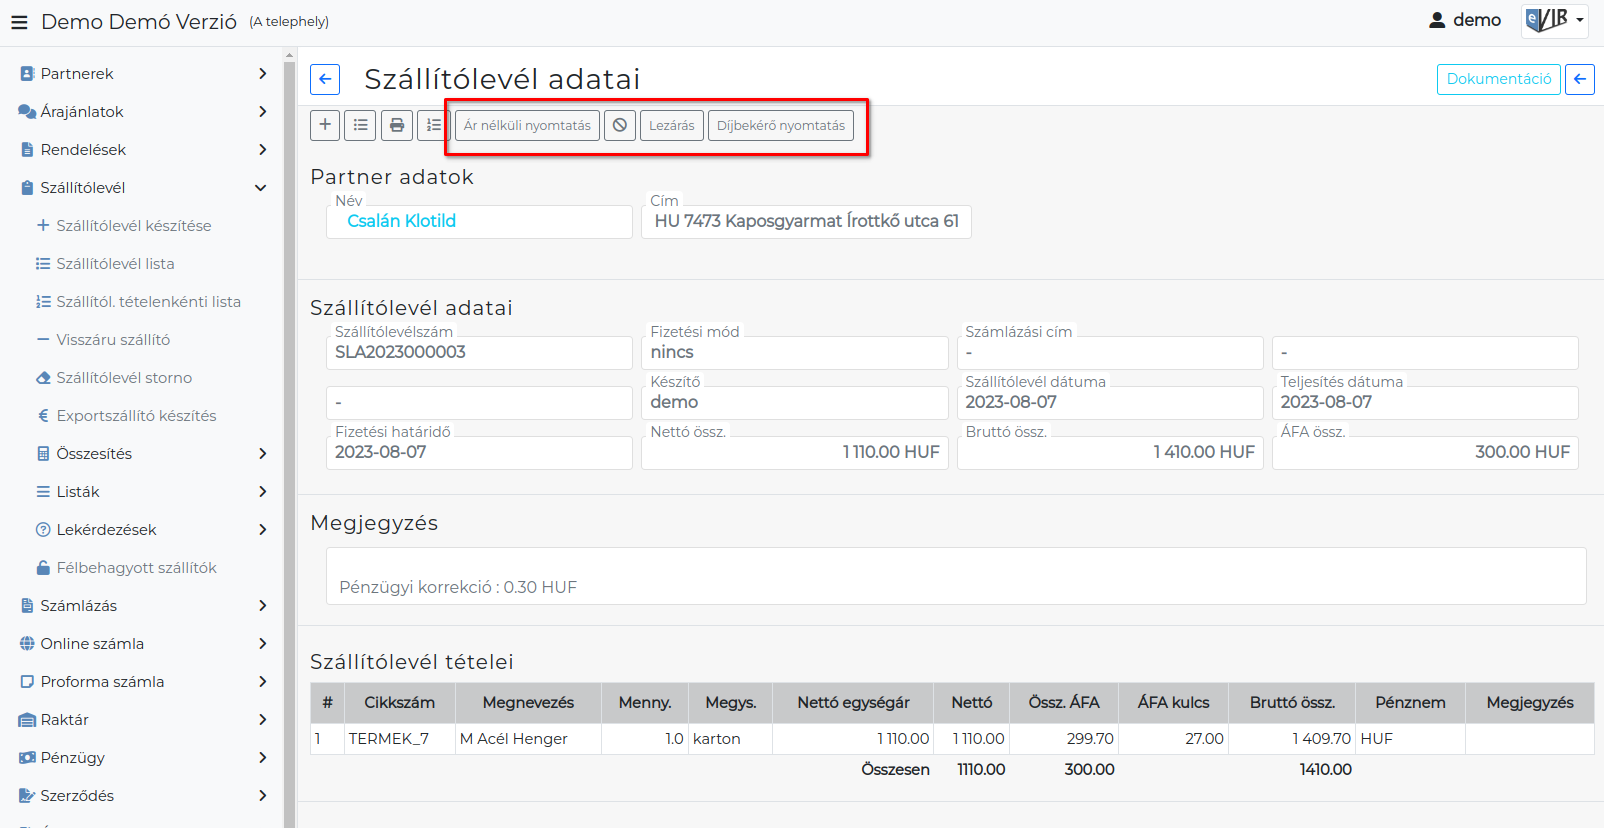Open the Dokumentáció button
The height and width of the screenshot is (828, 1604).
click(x=1499, y=79)
